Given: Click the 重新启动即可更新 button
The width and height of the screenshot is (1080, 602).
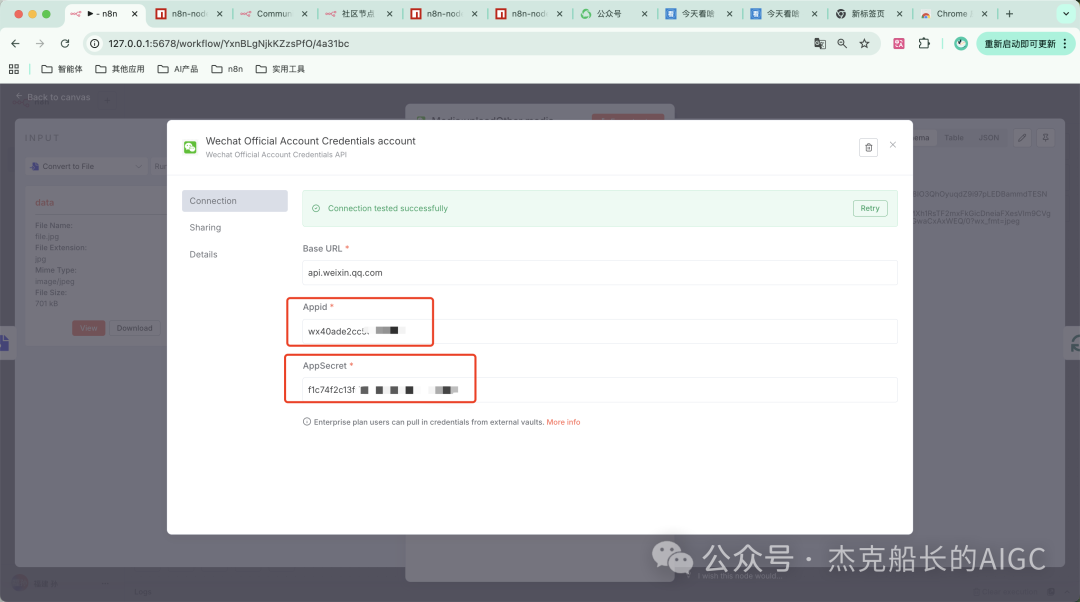Looking at the screenshot, I should pos(1025,43).
